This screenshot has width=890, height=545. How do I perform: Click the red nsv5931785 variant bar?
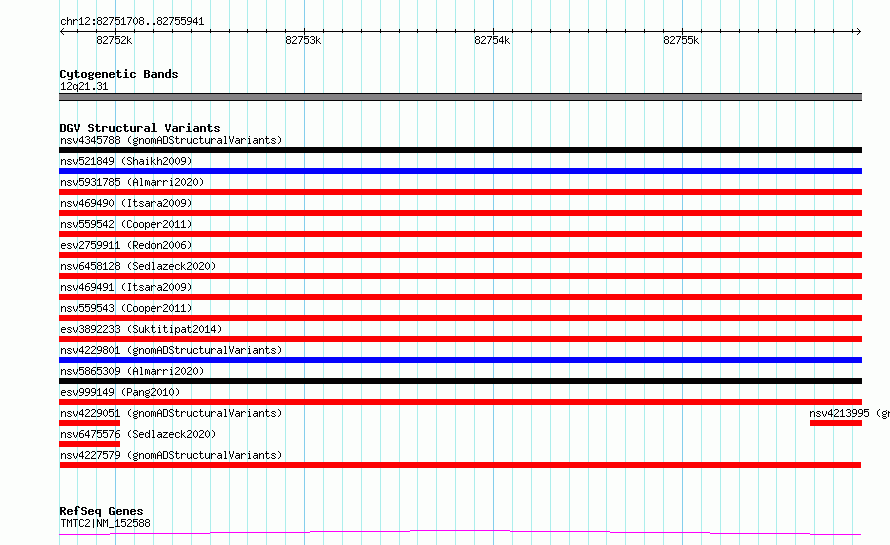(460, 192)
